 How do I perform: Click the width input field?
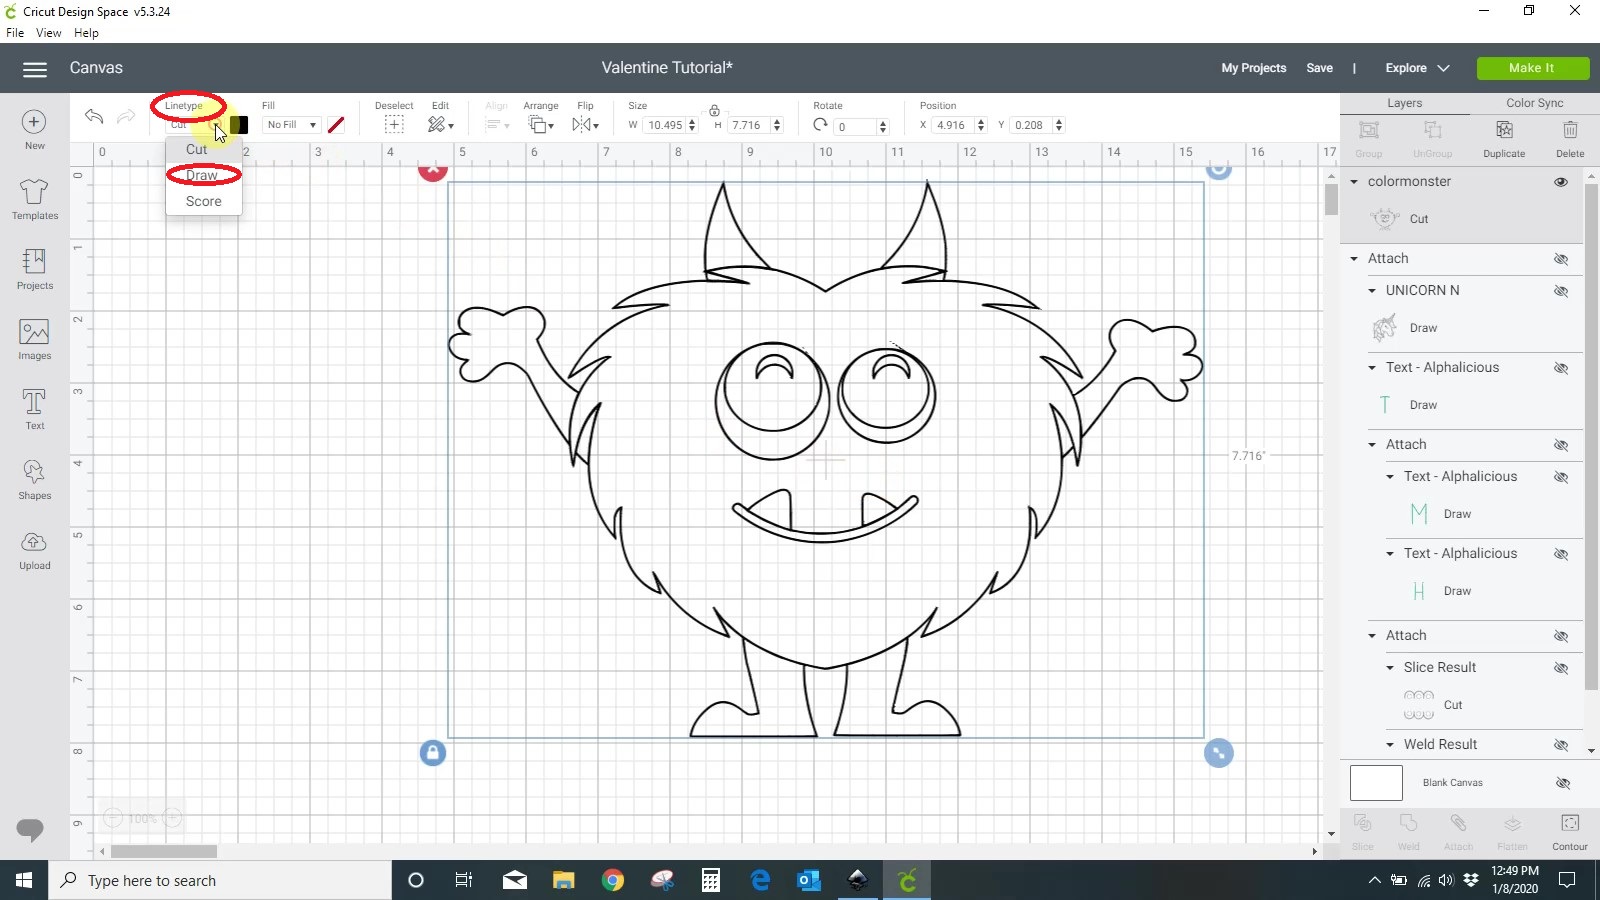pos(665,125)
